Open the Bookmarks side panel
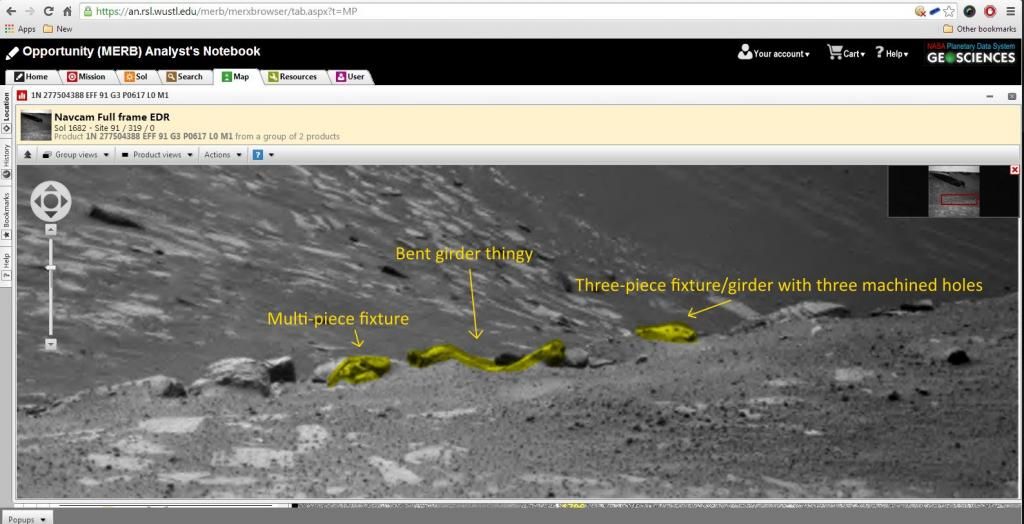Viewport: 1024px width, 524px height. pos(6,213)
